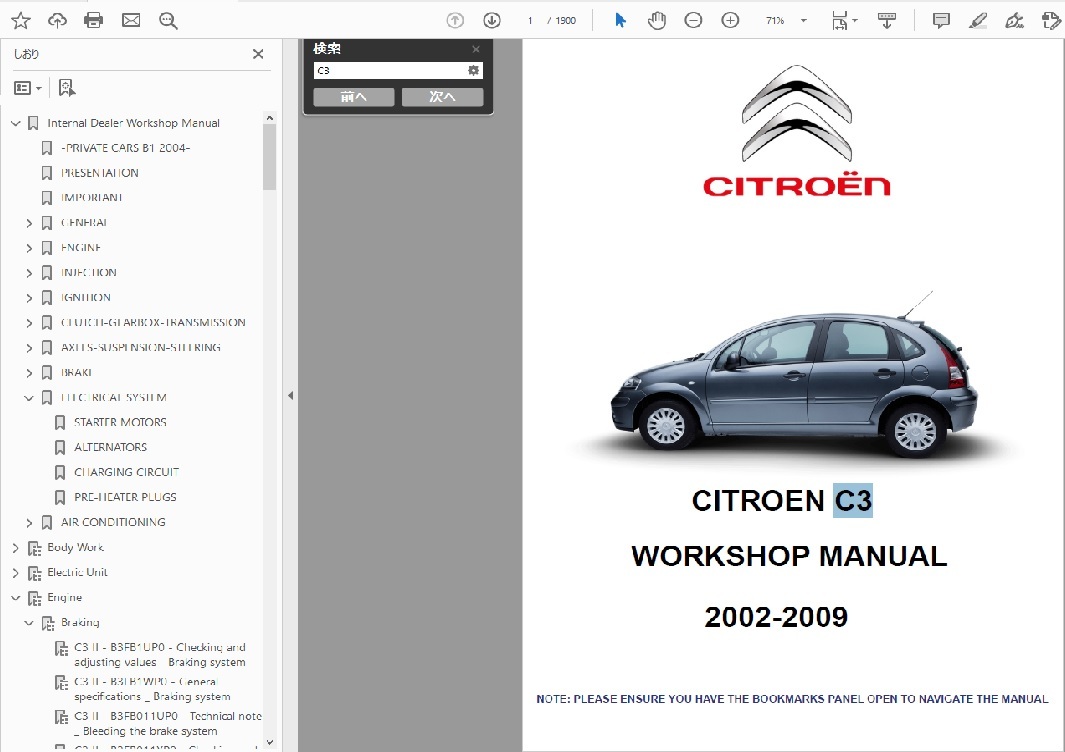Print the document with the printer icon
This screenshot has height=752, width=1065.
tap(94, 20)
